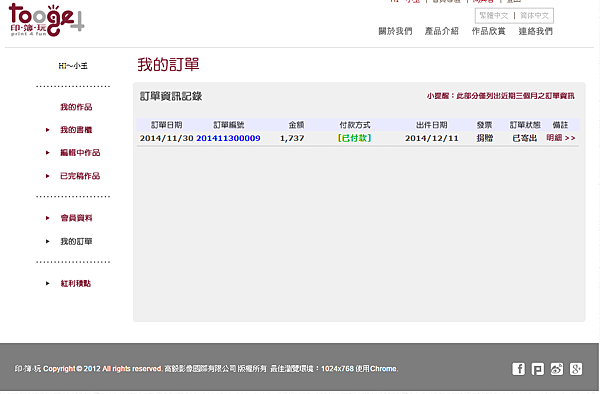600x394 pixels.
Task: Open the Google+ icon in footer
Action: pos(576,369)
